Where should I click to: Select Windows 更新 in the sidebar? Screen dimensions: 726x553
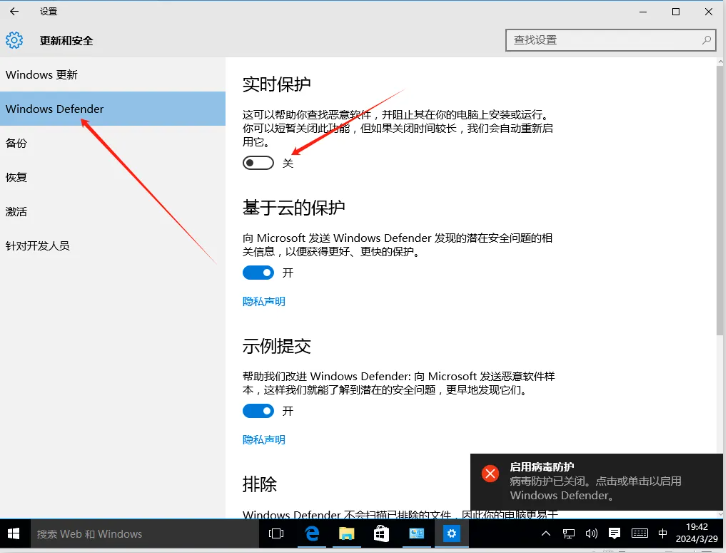click(42, 75)
